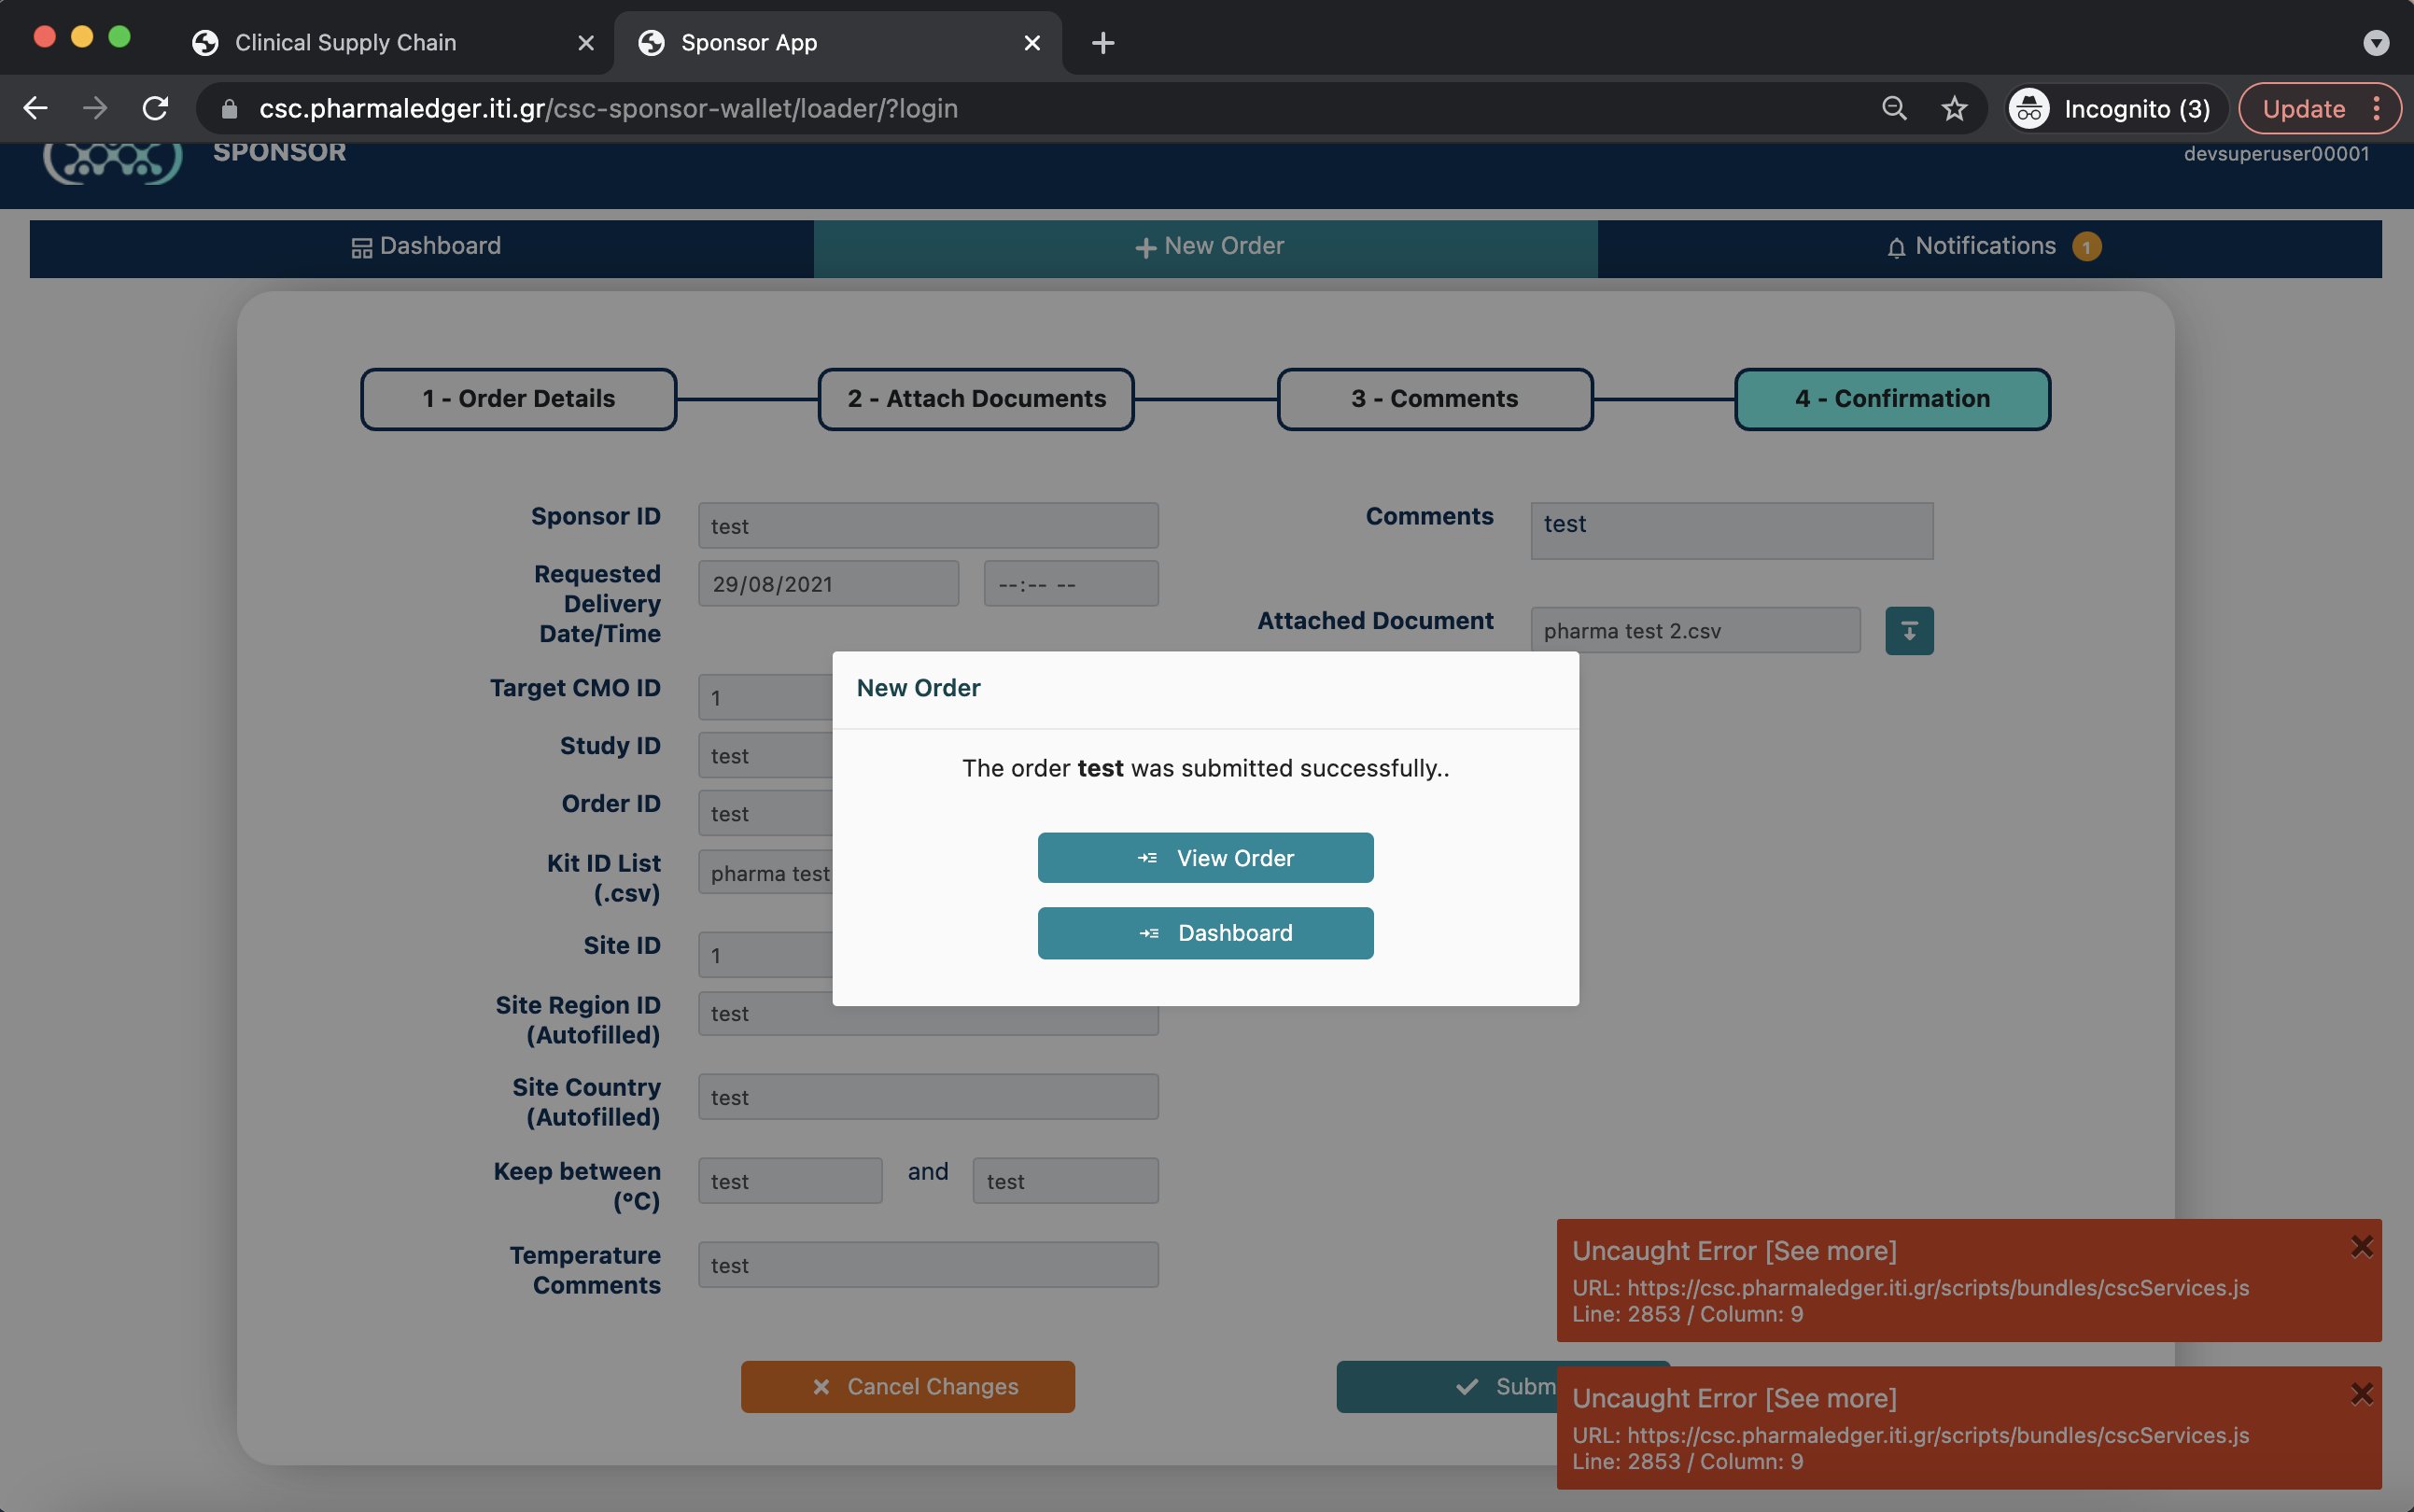Reload the current page
Viewport: 2414px width, 1512px height.
(x=155, y=108)
